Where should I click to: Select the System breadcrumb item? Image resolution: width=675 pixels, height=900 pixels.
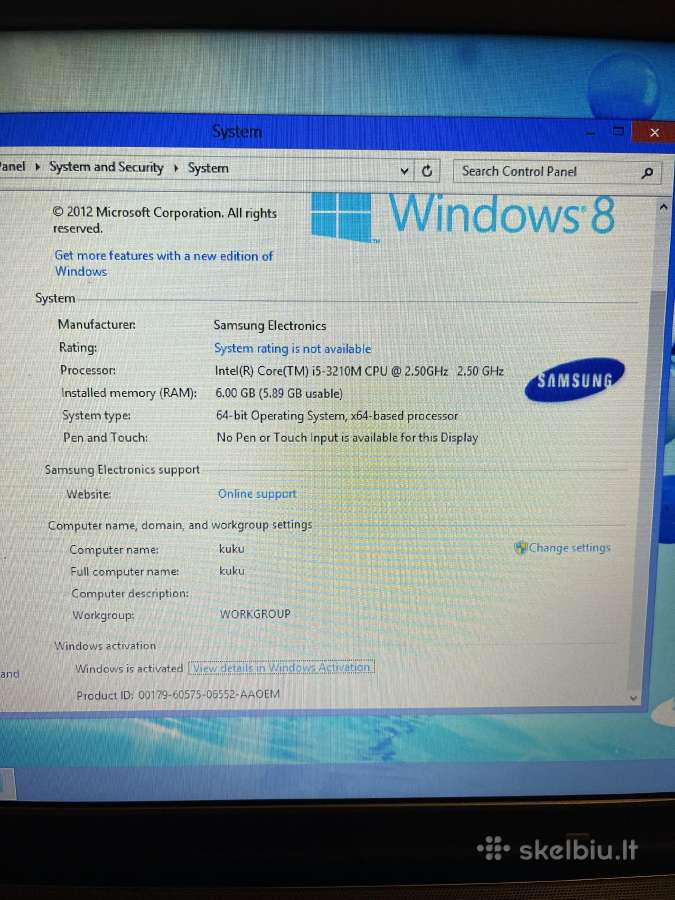[208, 168]
